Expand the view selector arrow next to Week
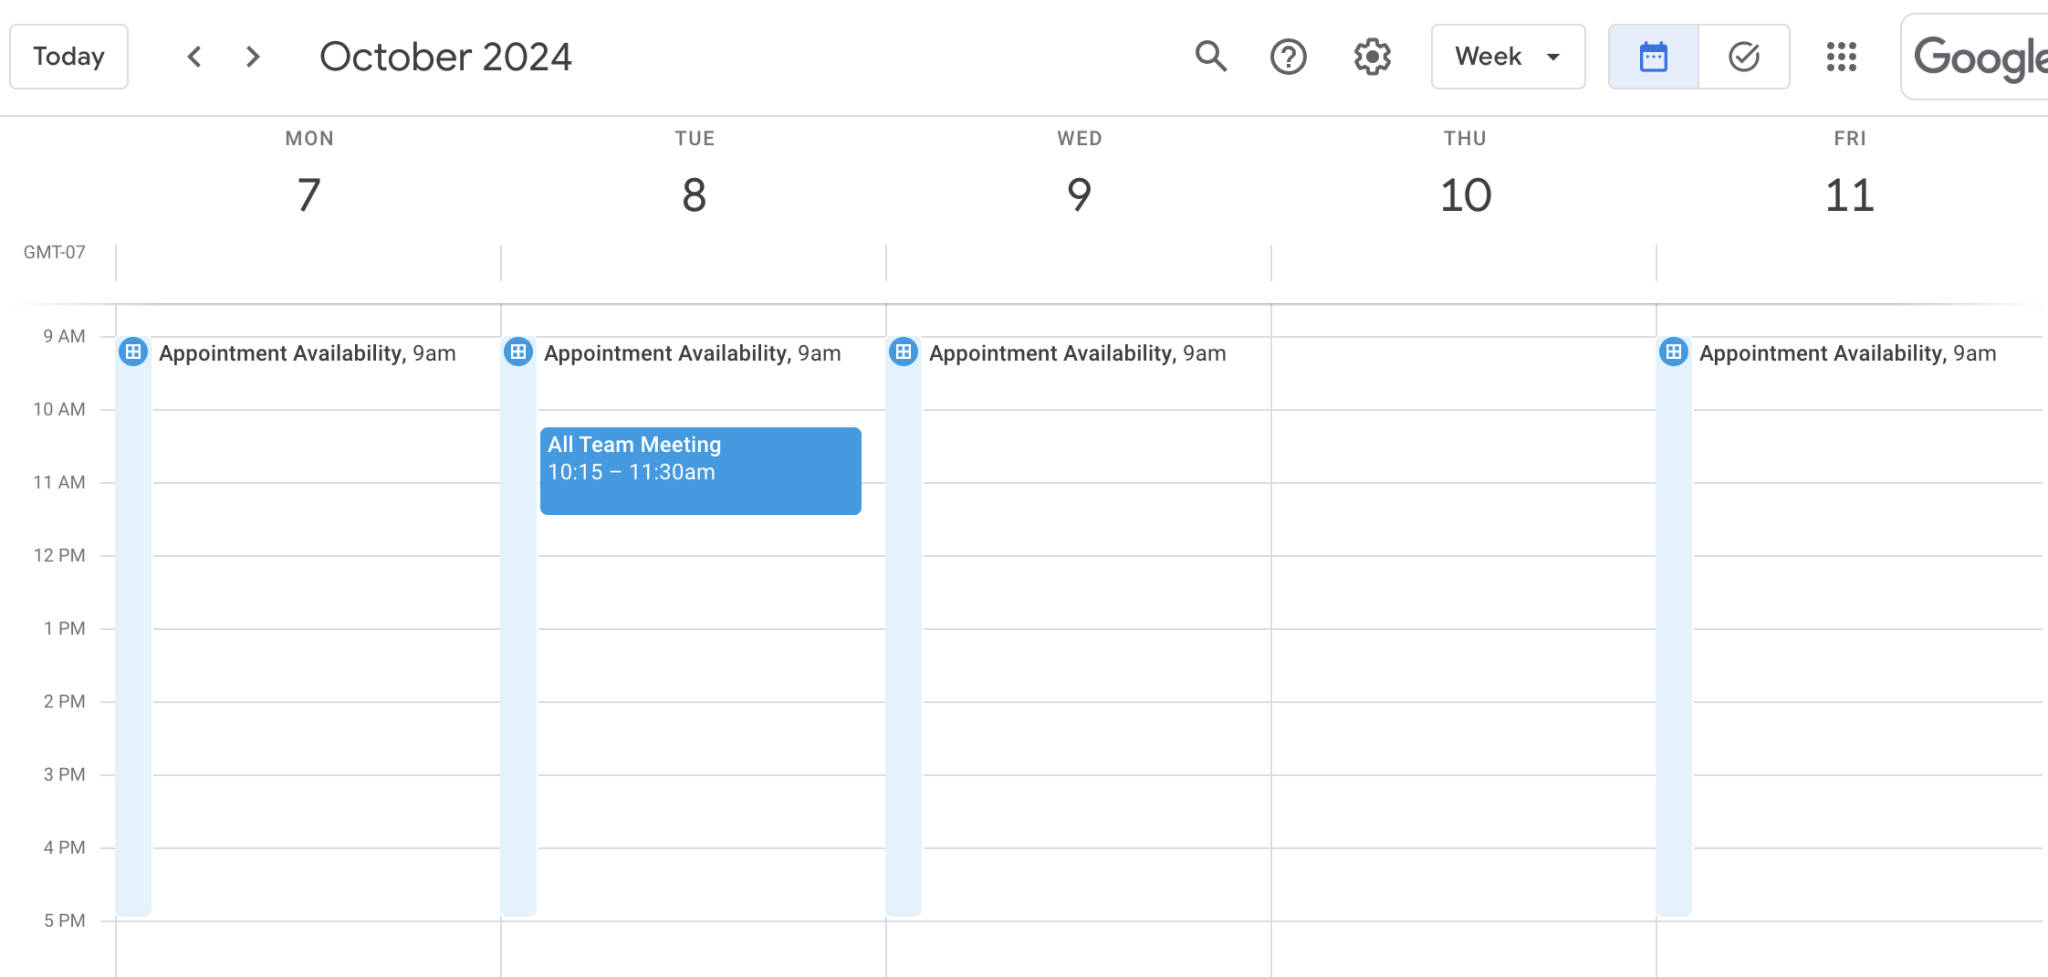This screenshot has width=2048, height=977. tap(1553, 57)
